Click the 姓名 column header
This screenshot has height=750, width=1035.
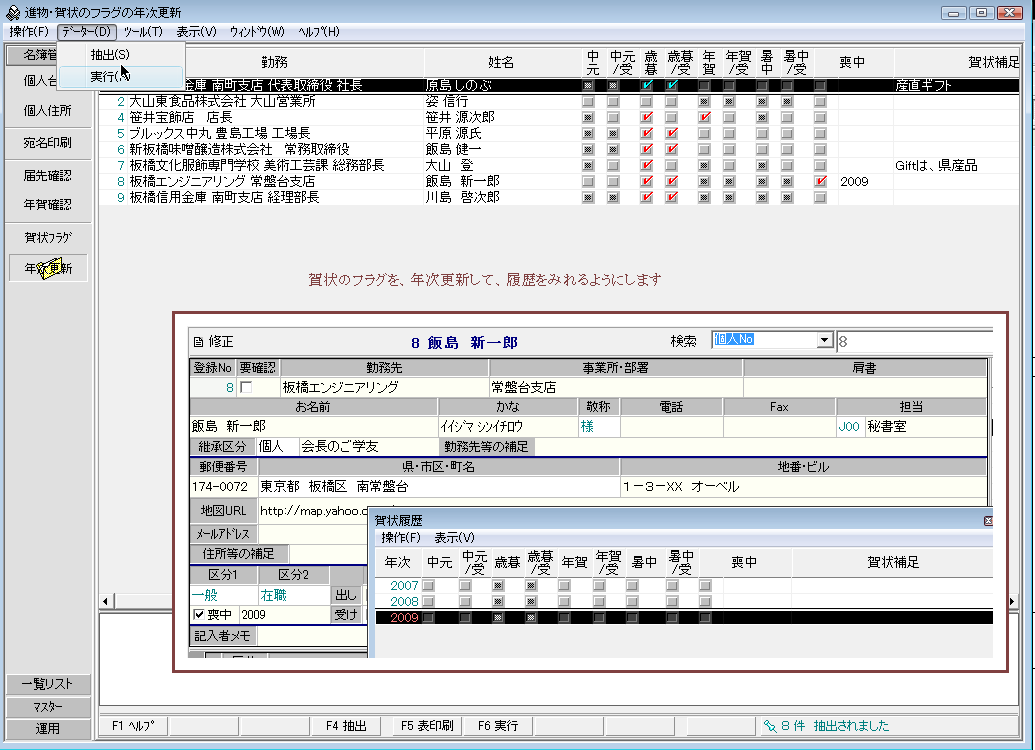coord(501,62)
